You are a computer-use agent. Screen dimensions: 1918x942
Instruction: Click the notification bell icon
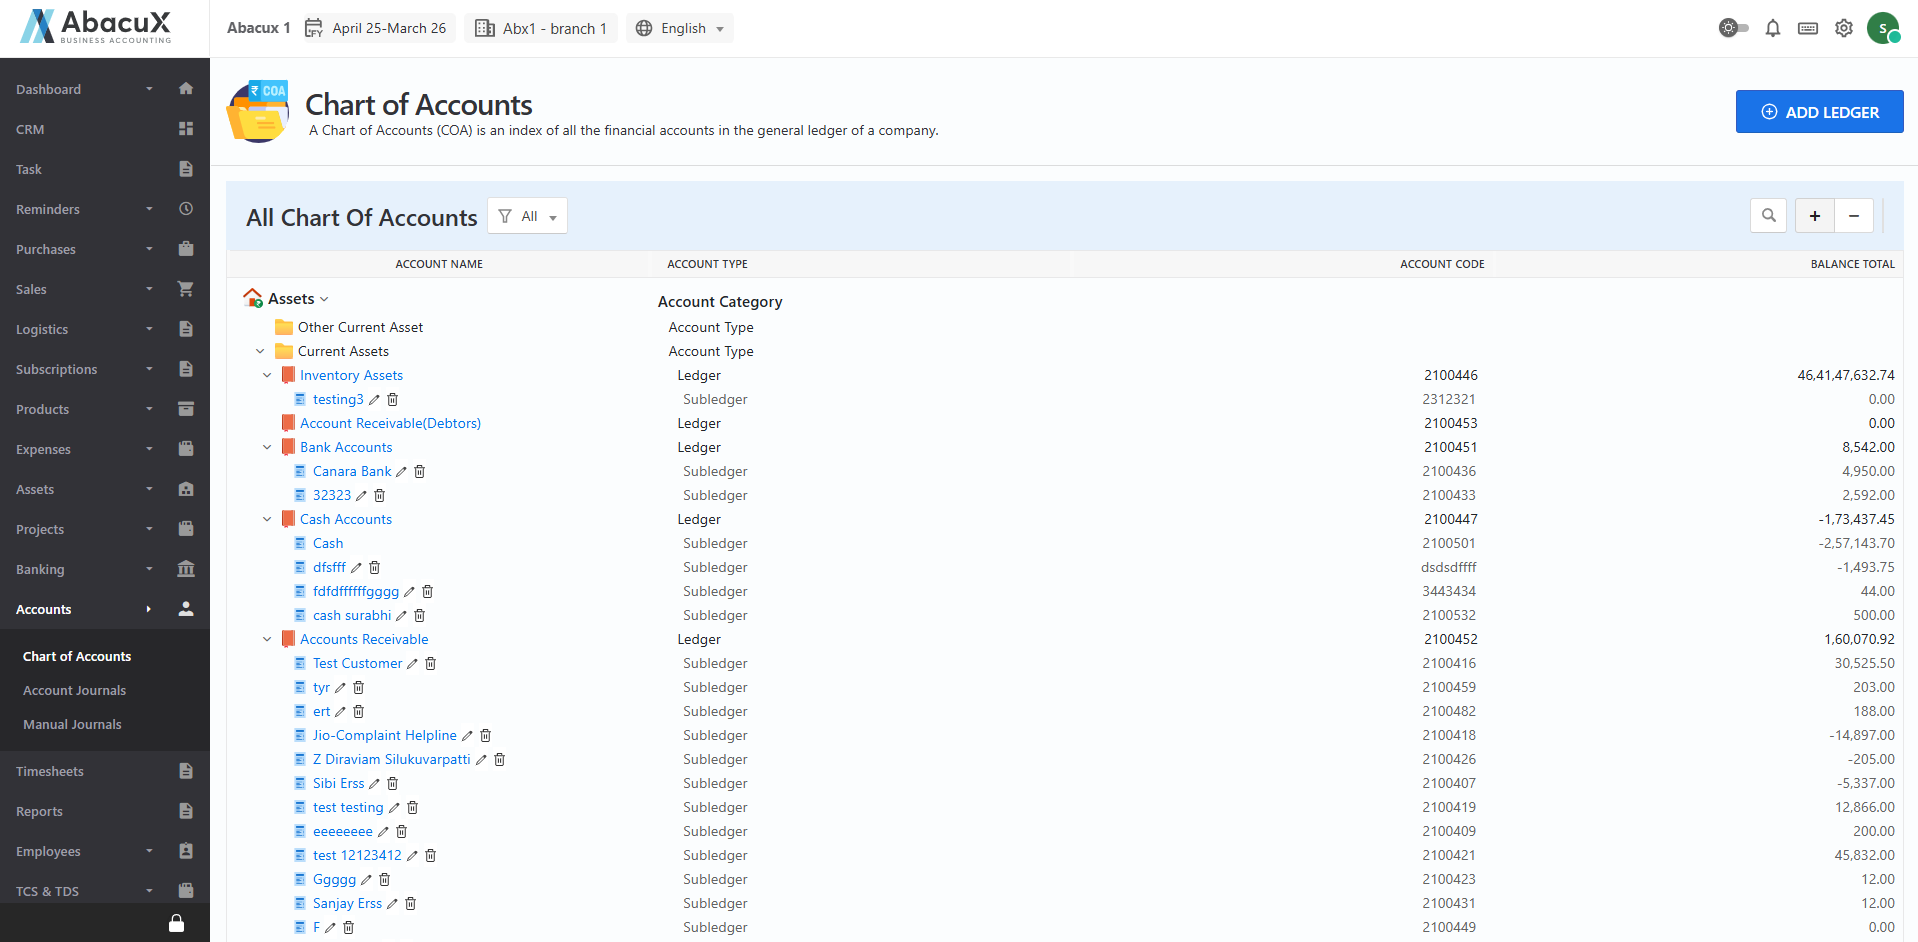click(x=1772, y=29)
